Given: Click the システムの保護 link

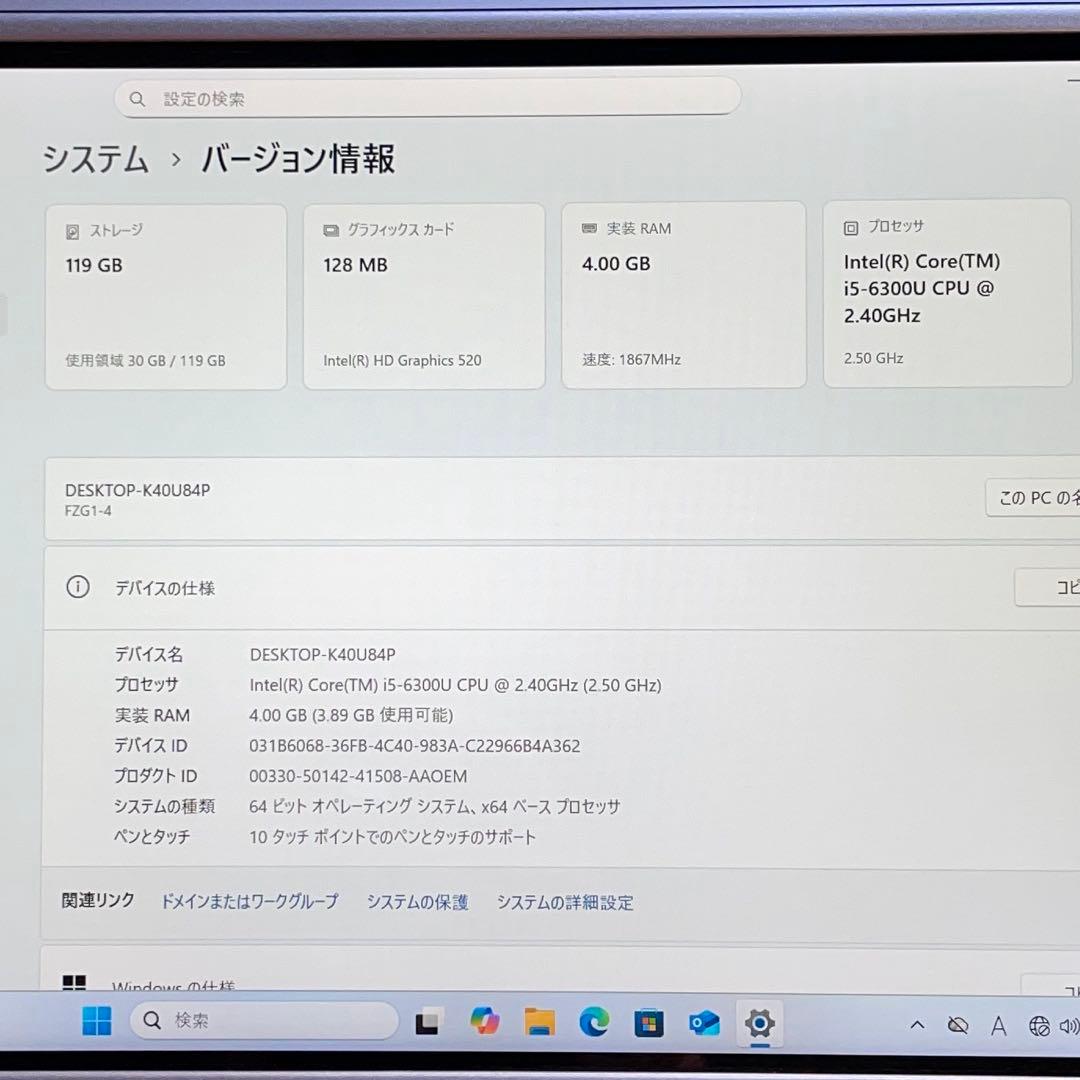Looking at the screenshot, I should point(417,901).
